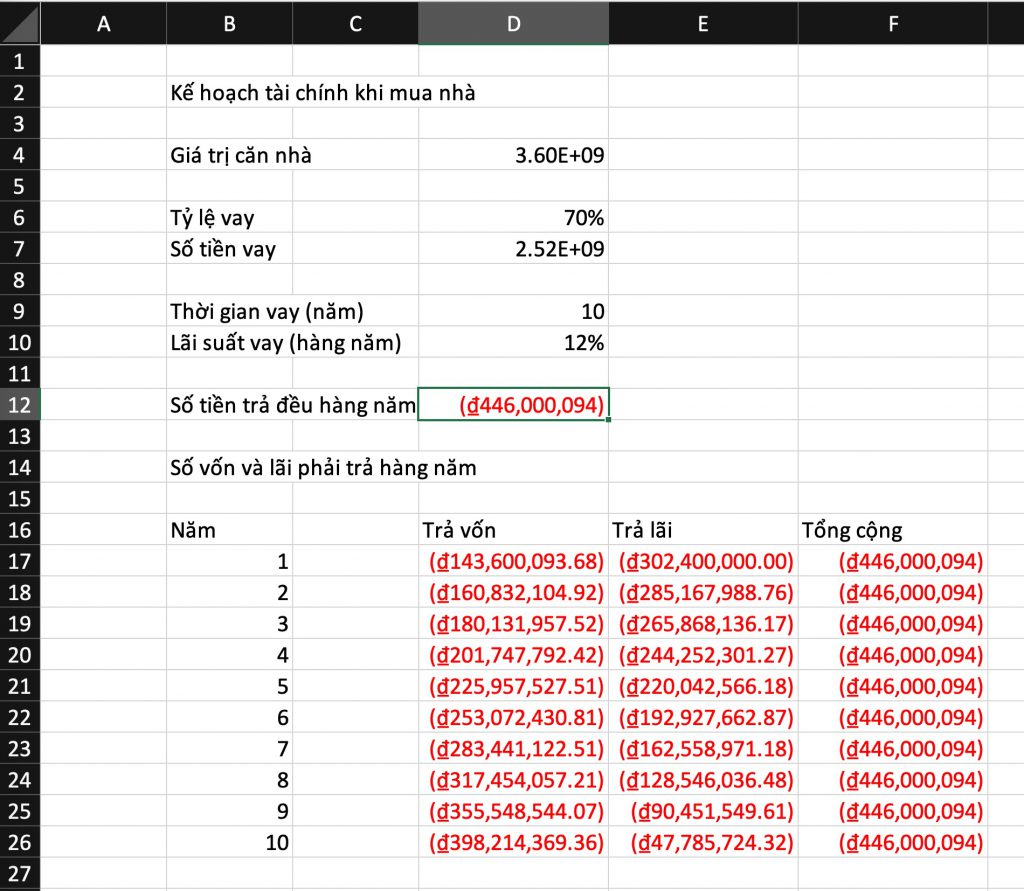Select interest cell (đ47,785,724.32)

point(703,842)
